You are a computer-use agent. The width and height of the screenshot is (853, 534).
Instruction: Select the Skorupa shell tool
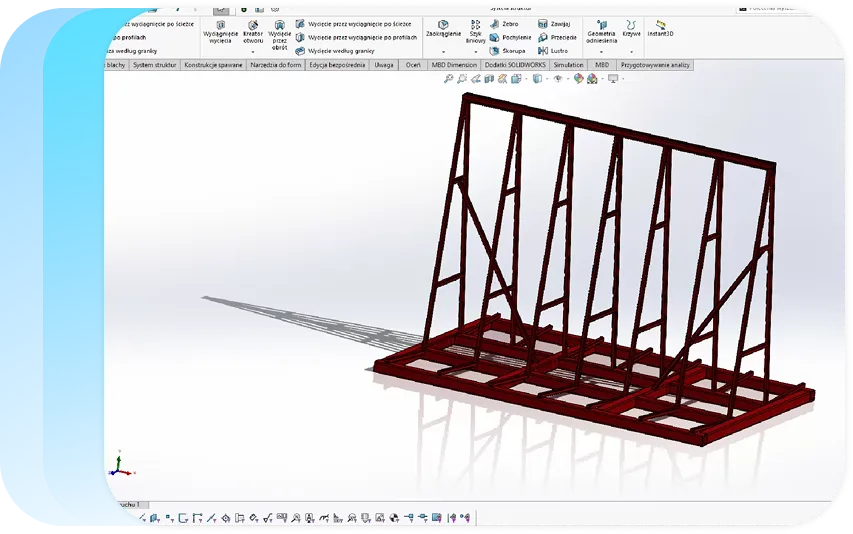coord(508,51)
